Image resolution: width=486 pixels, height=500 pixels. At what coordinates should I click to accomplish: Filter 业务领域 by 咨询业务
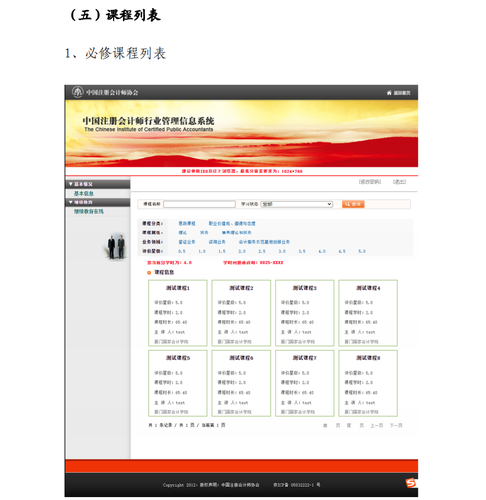point(217,242)
